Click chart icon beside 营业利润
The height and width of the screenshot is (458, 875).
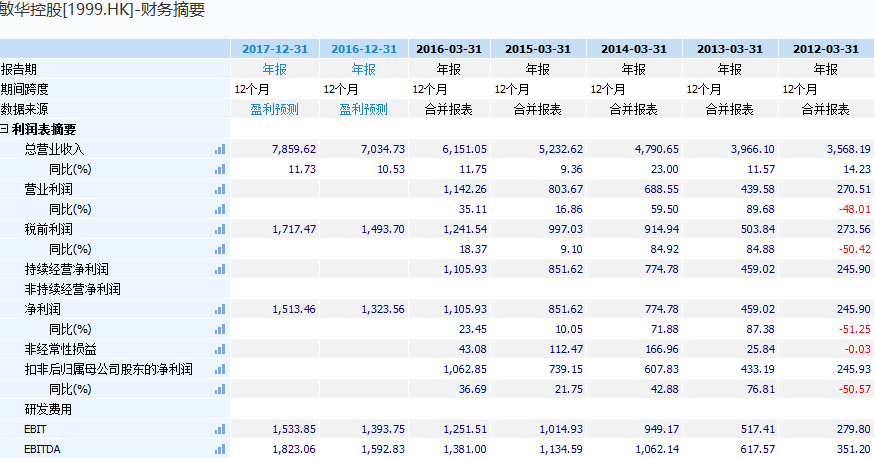pos(220,190)
